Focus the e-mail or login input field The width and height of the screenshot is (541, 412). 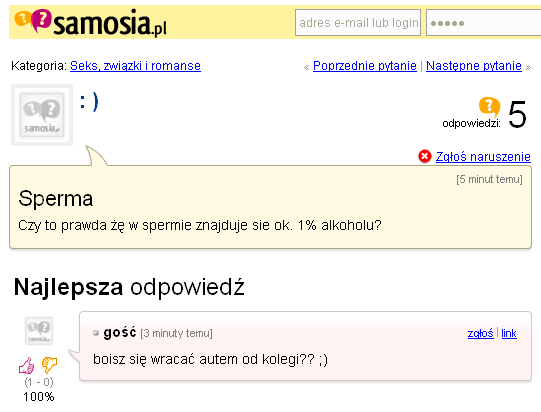click(x=358, y=23)
